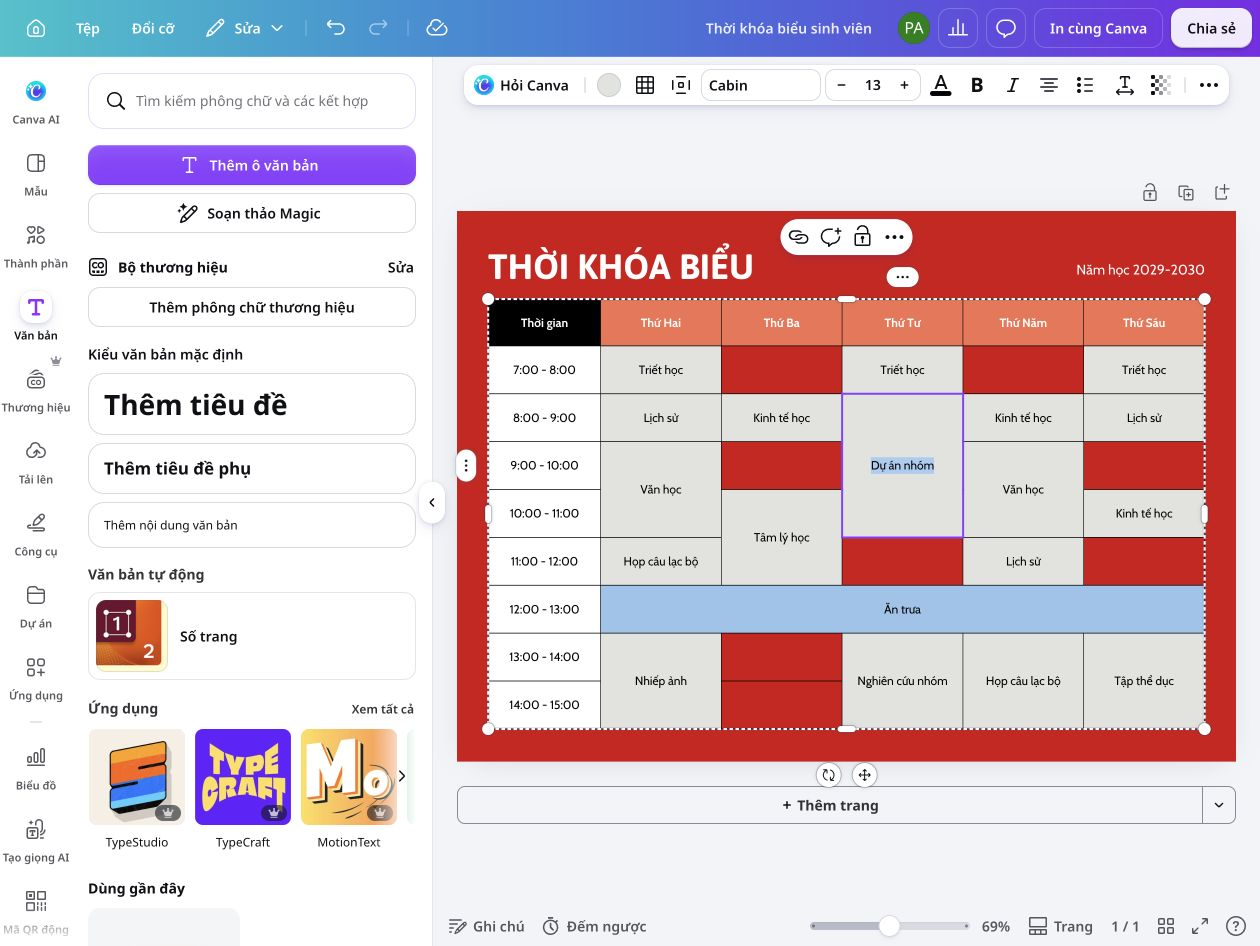Screen dimensions: 1260x946
Task: Open TypeCraft app thumbnail
Action: [x=243, y=777]
